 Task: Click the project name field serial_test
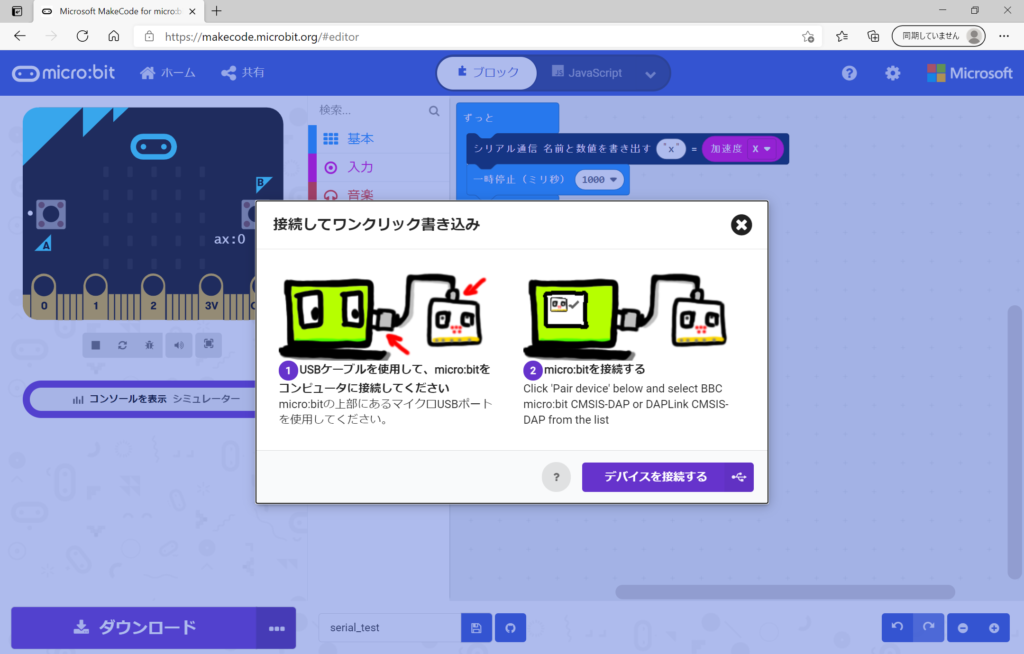[x=389, y=628]
